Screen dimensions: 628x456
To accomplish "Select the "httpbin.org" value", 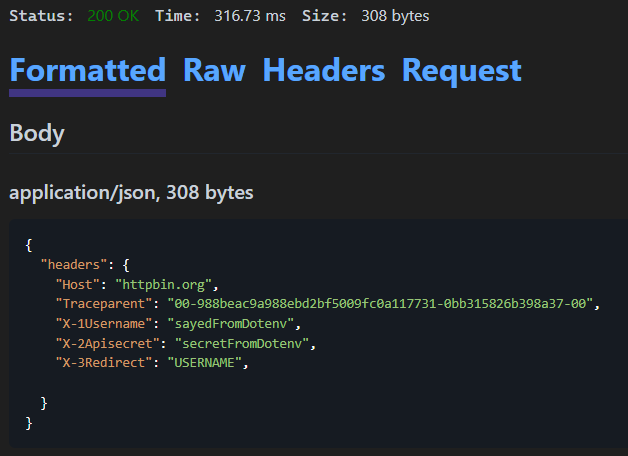I will 163,285.
